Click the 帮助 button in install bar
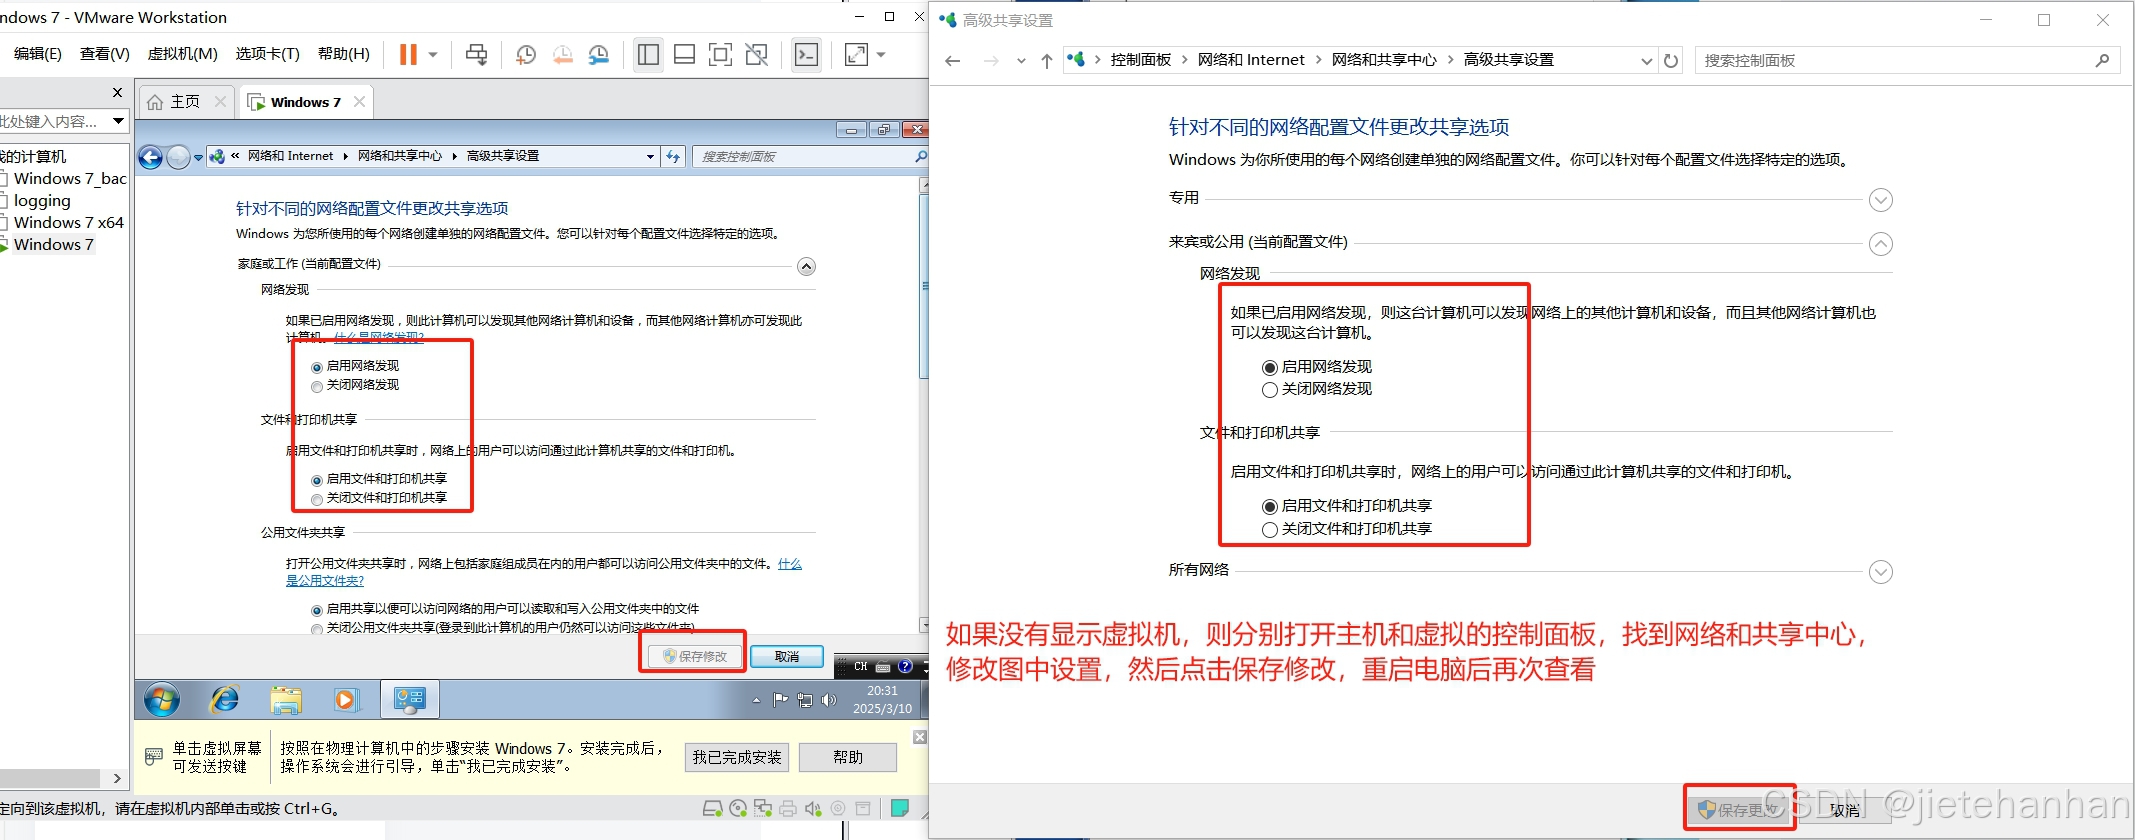The height and width of the screenshot is (840, 2135). [848, 758]
